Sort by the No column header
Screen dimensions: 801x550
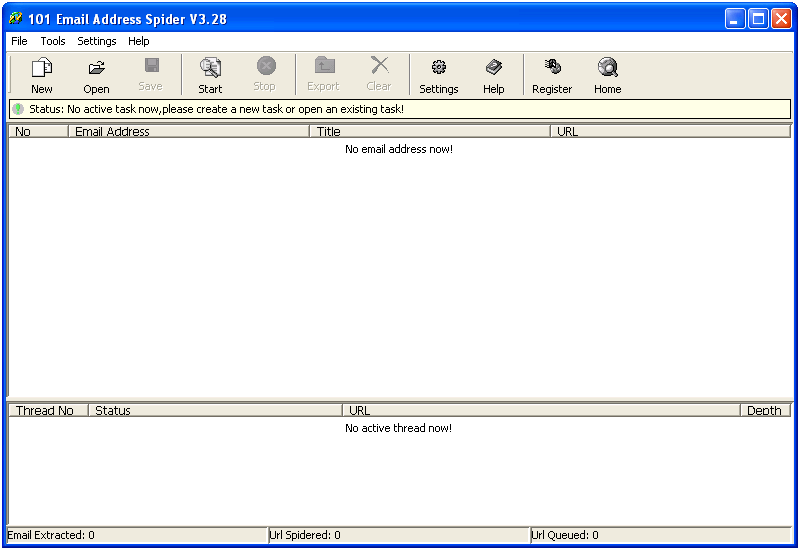[x=38, y=131]
